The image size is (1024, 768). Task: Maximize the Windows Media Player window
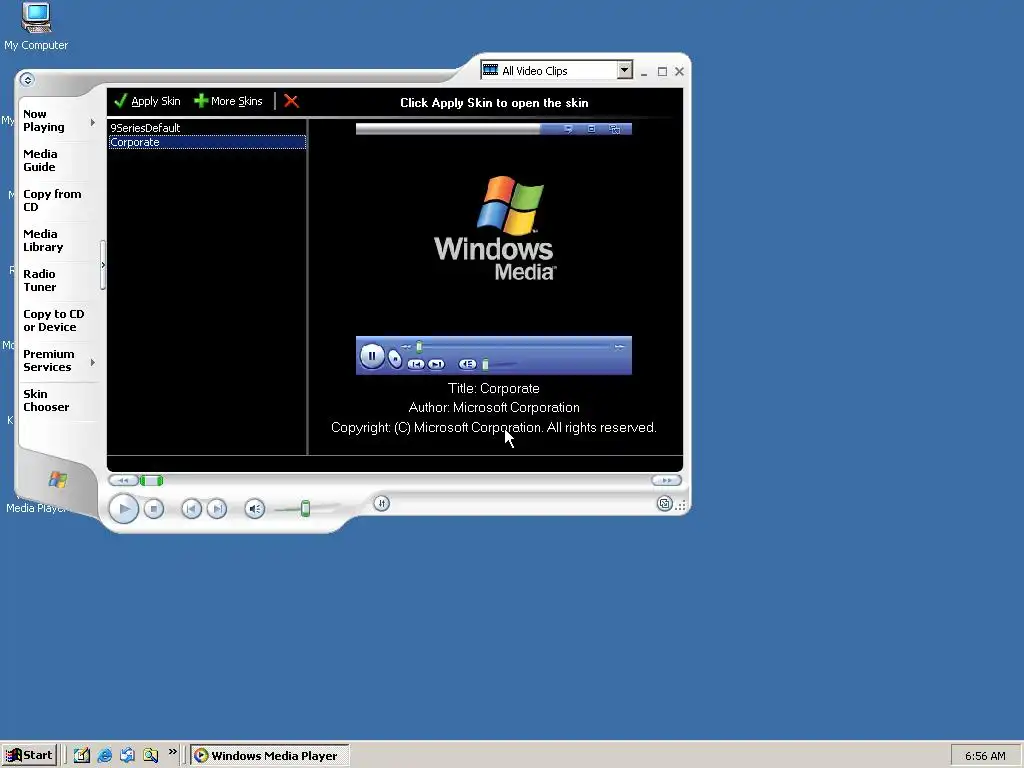pos(662,71)
